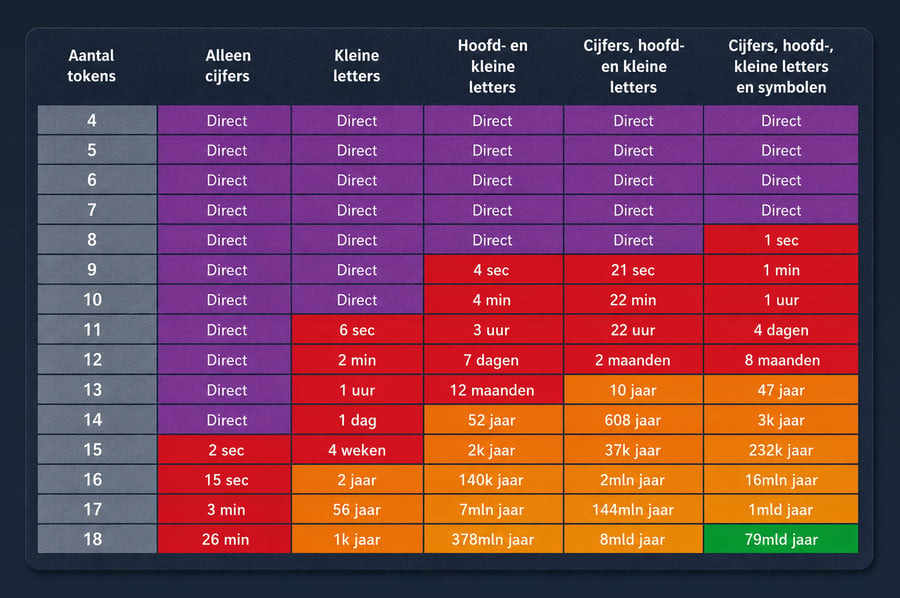Select the Hoofd- en kleine letters header

point(492,66)
